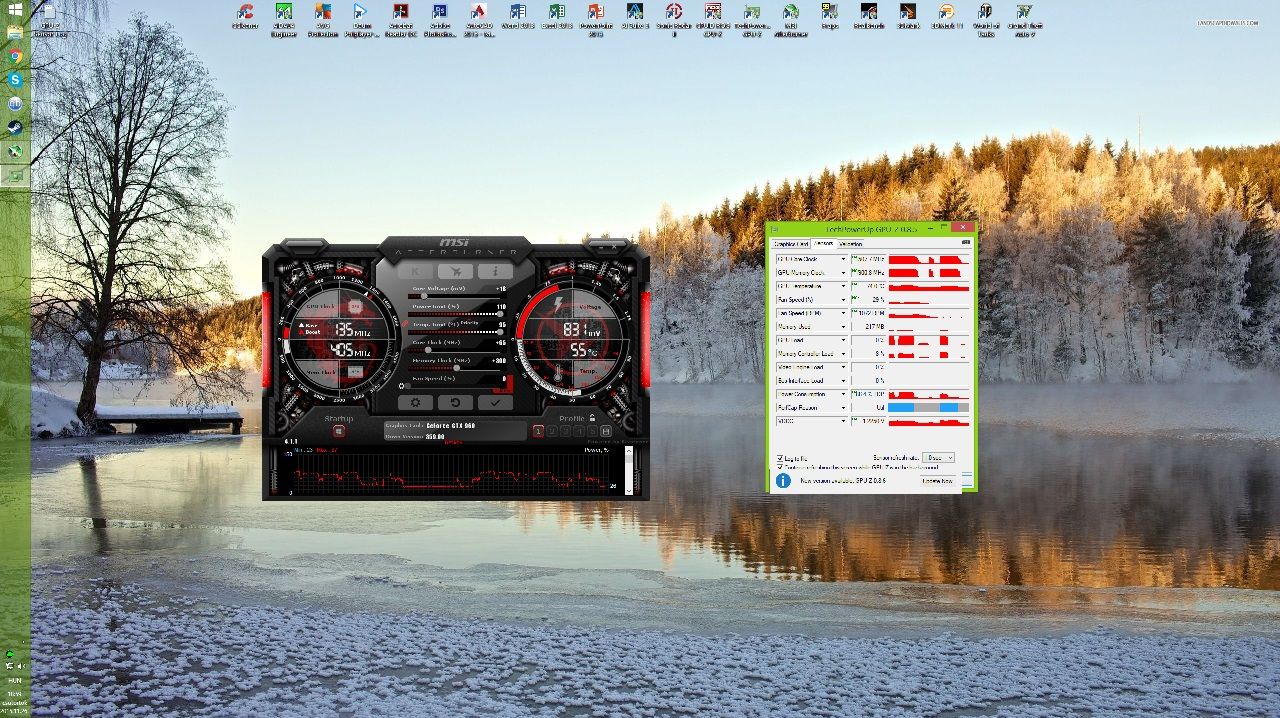The height and width of the screenshot is (718, 1280).
Task: Open Power Consumption sensor dropdown
Action: 843,394
